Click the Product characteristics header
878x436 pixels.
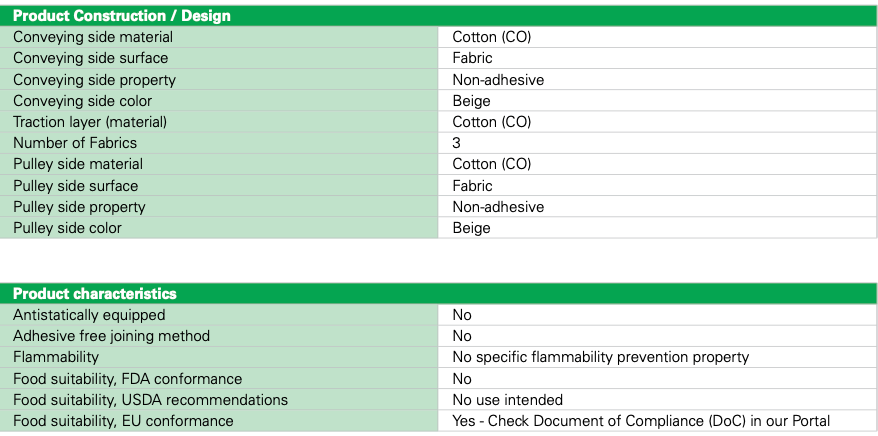point(95,294)
